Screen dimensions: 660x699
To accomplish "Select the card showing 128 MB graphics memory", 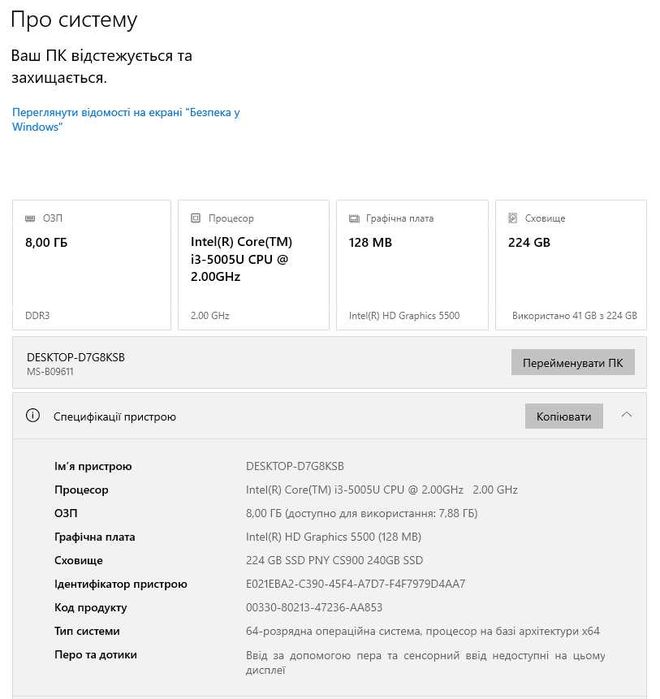I will click(x=408, y=265).
